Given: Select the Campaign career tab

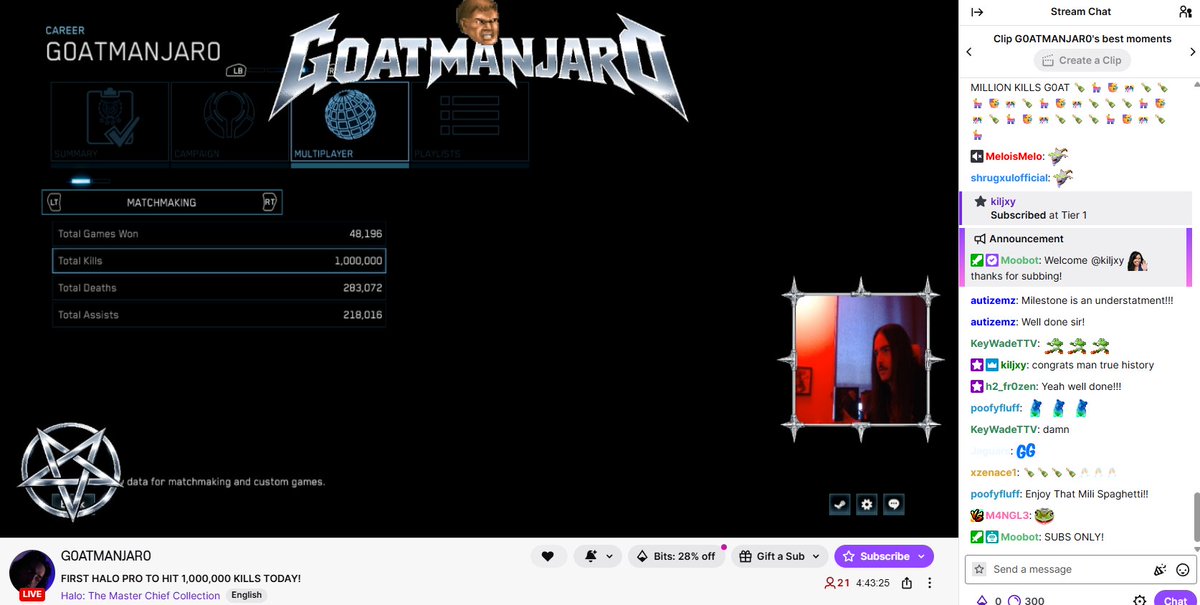Looking at the screenshot, I should (x=230, y=123).
